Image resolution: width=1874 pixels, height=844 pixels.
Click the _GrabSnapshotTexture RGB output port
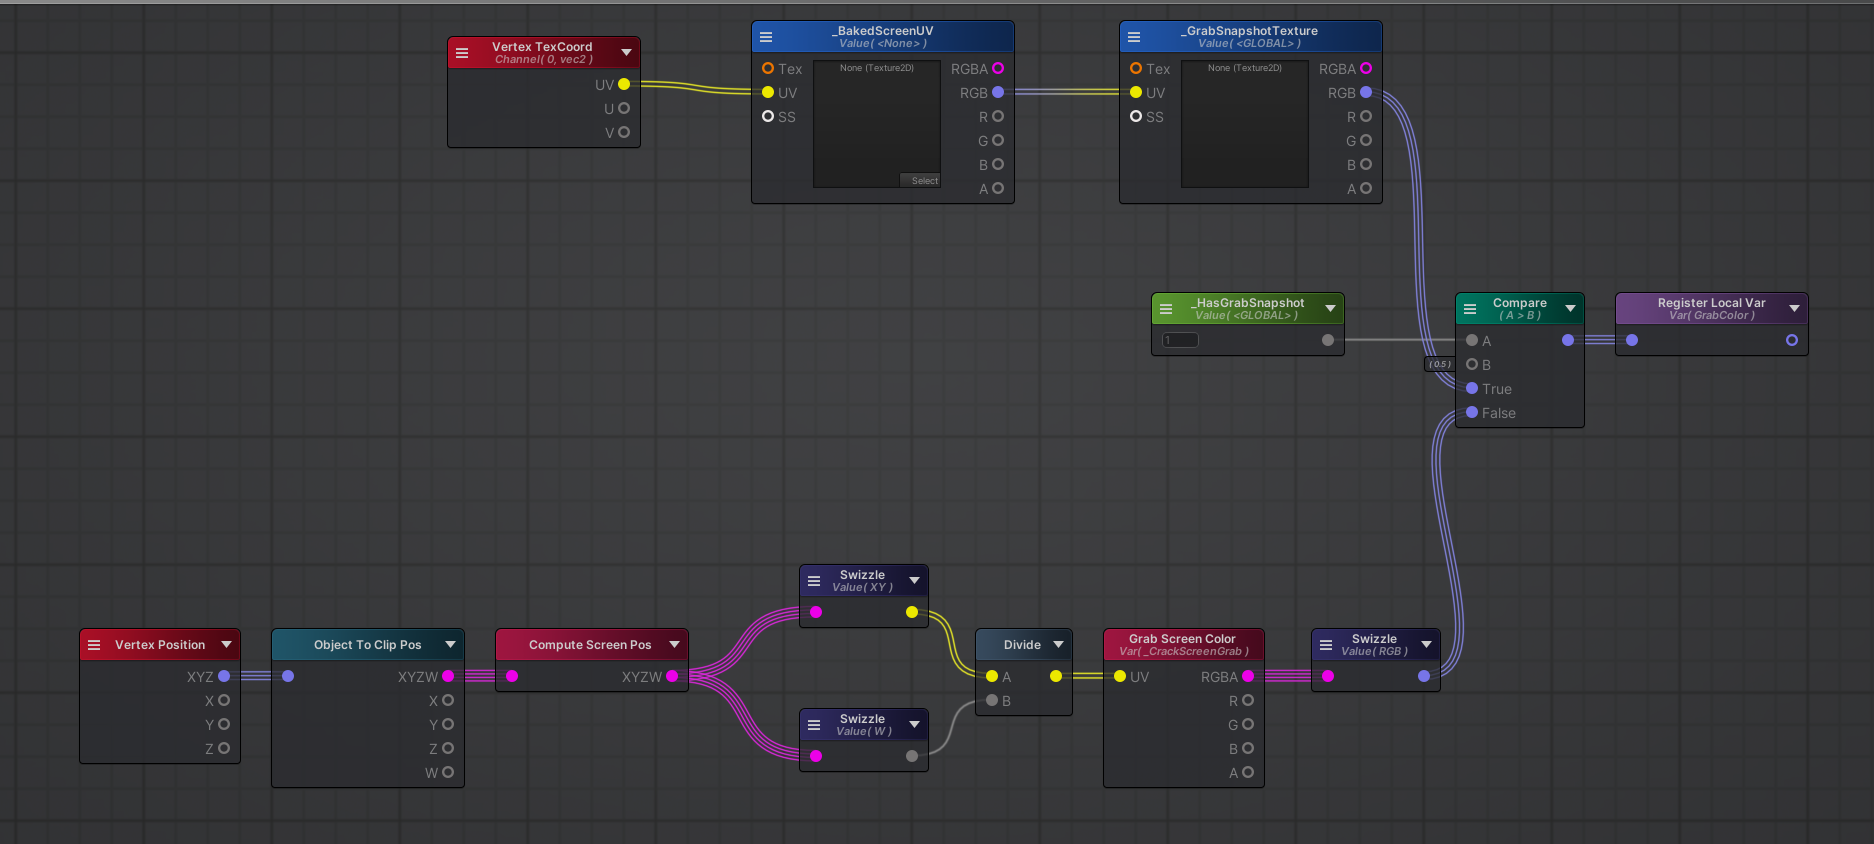[1366, 92]
